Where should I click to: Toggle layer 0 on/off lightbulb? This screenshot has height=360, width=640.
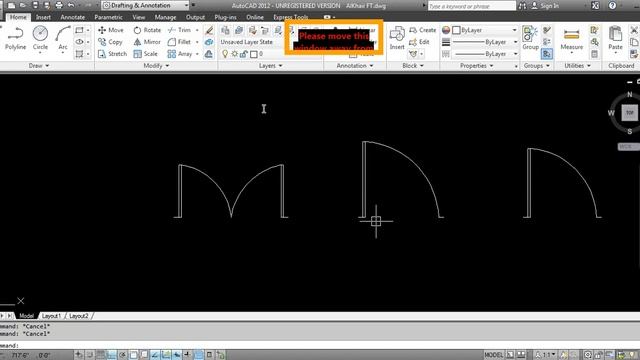coord(225,54)
